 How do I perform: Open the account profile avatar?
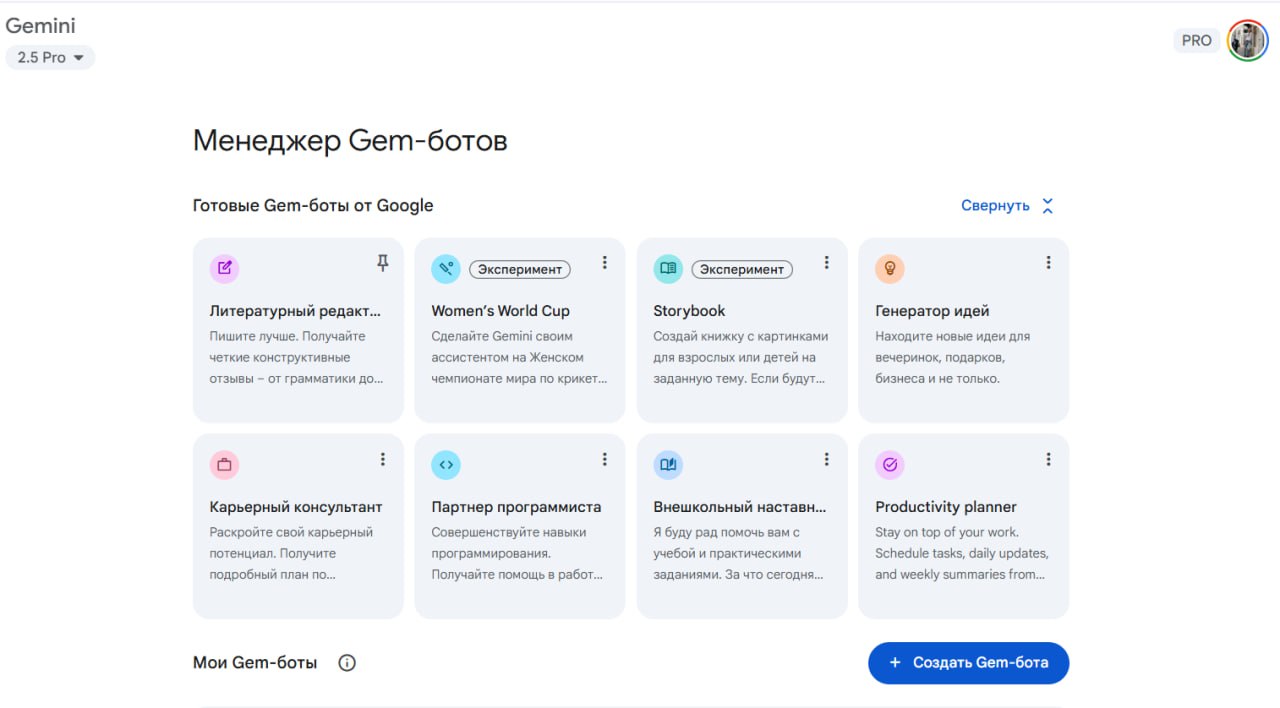coord(1247,41)
